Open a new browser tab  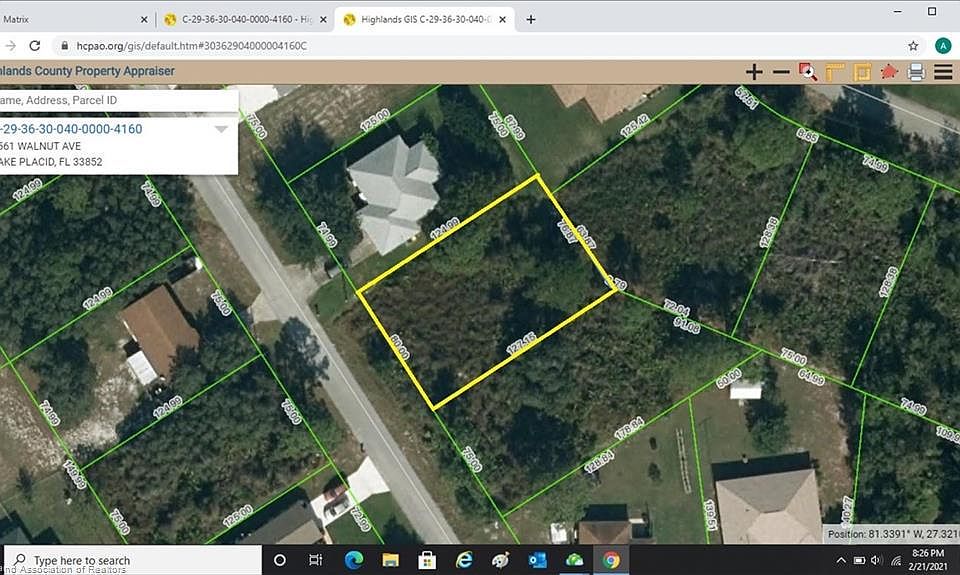point(531,20)
